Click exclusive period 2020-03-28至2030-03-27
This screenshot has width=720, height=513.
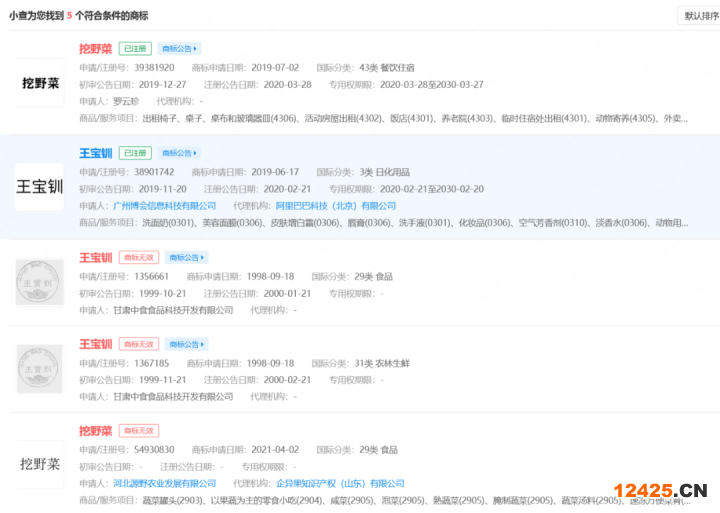(x=432, y=85)
